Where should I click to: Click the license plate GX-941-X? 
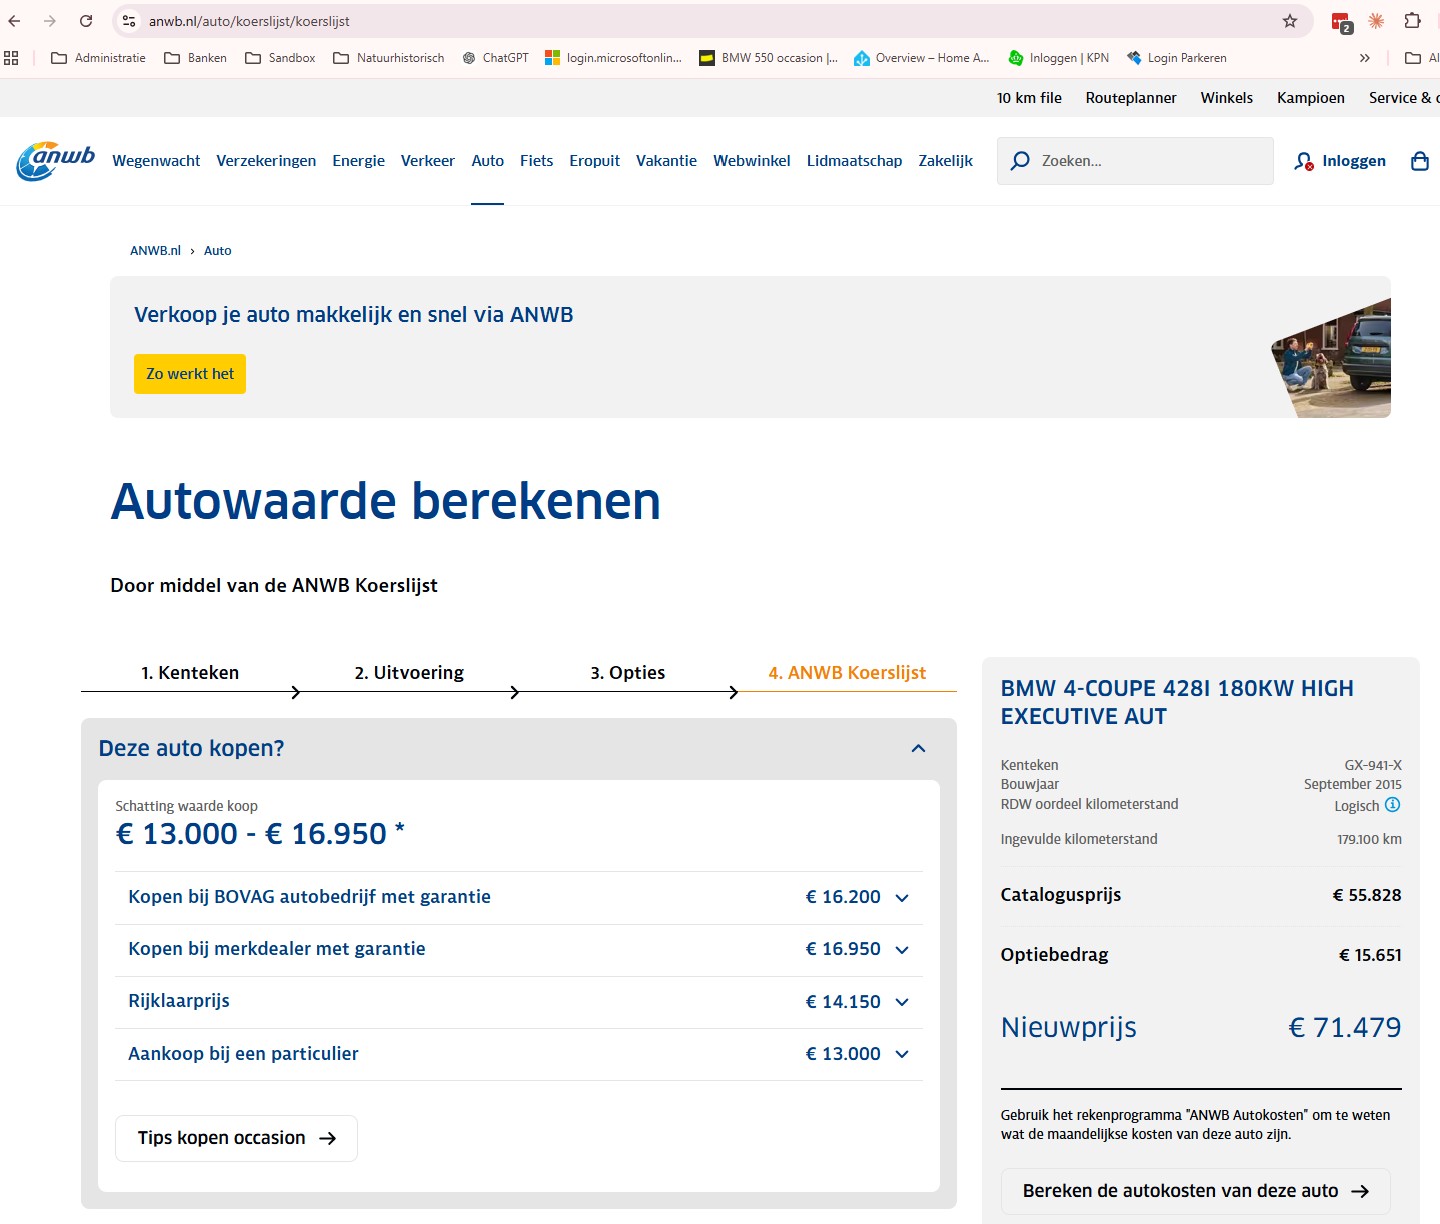(1373, 765)
